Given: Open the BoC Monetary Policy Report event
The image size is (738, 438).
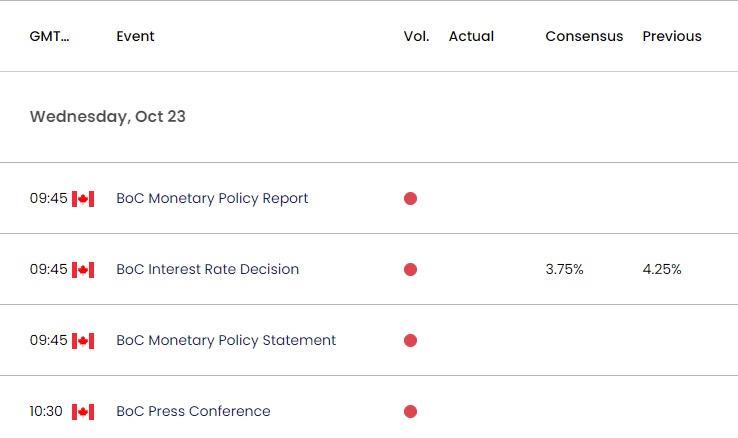Looking at the screenshot, I should (212, 199).
